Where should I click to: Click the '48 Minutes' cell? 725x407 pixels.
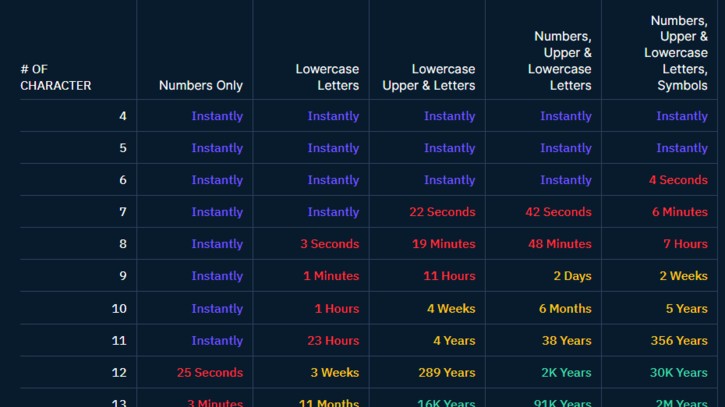(559, 244)
